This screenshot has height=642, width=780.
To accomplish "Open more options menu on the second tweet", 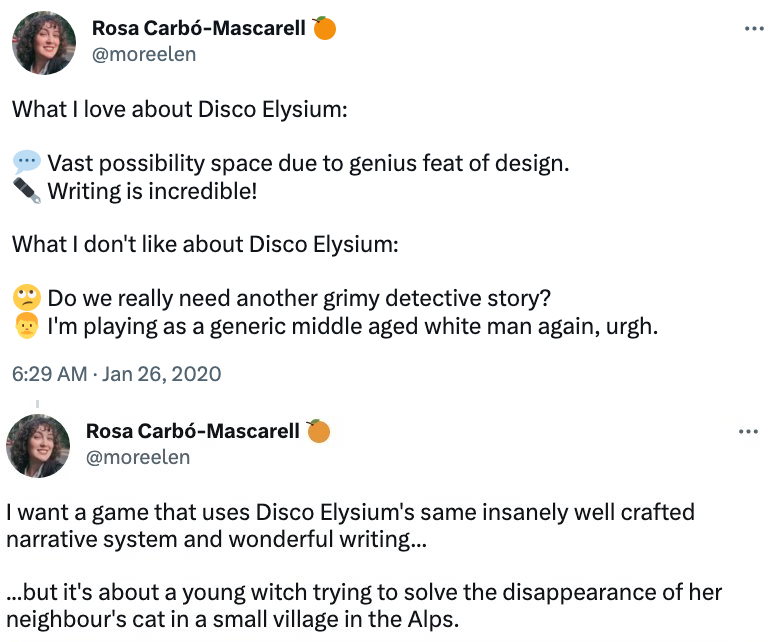I will tap(748, 432).
